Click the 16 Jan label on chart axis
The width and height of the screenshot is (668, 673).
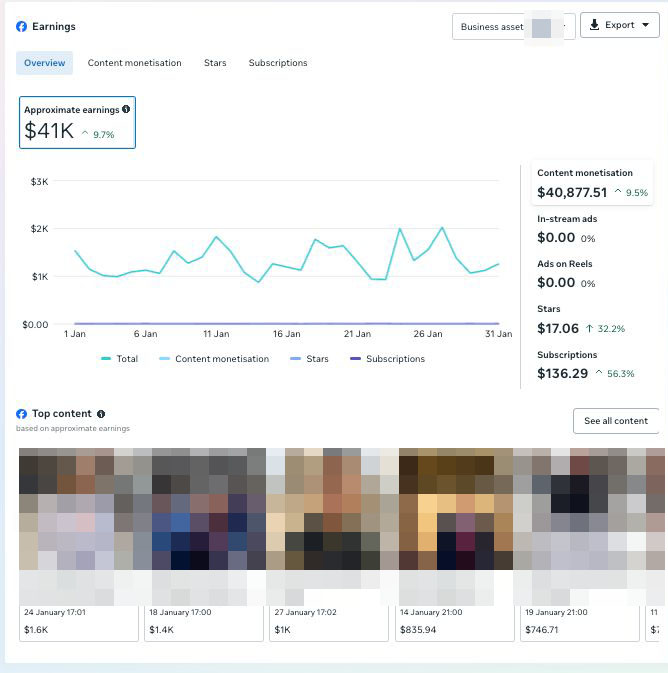tap(286, 334)
